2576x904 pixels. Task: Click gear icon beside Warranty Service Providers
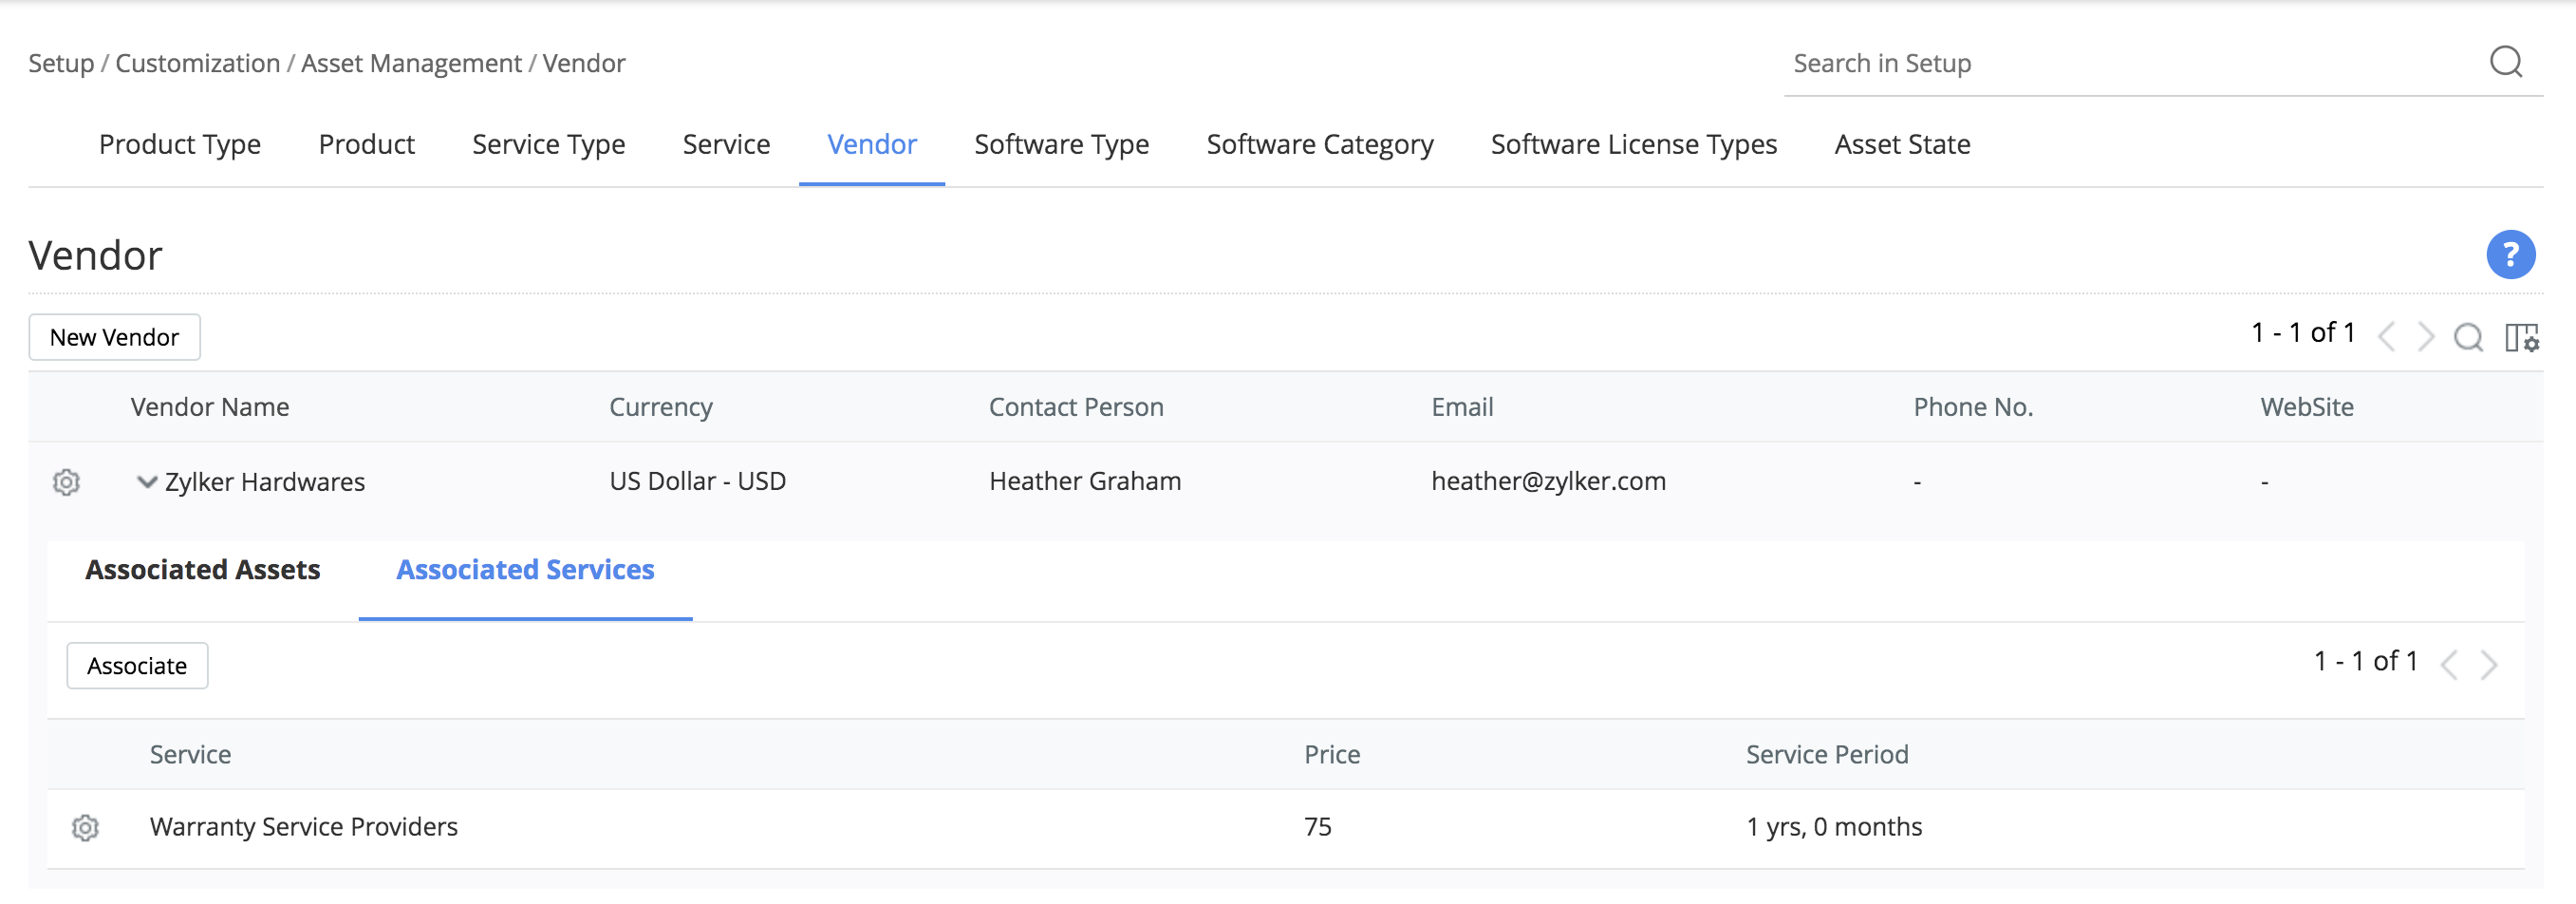pyautogui.click(x=85, y=827)
